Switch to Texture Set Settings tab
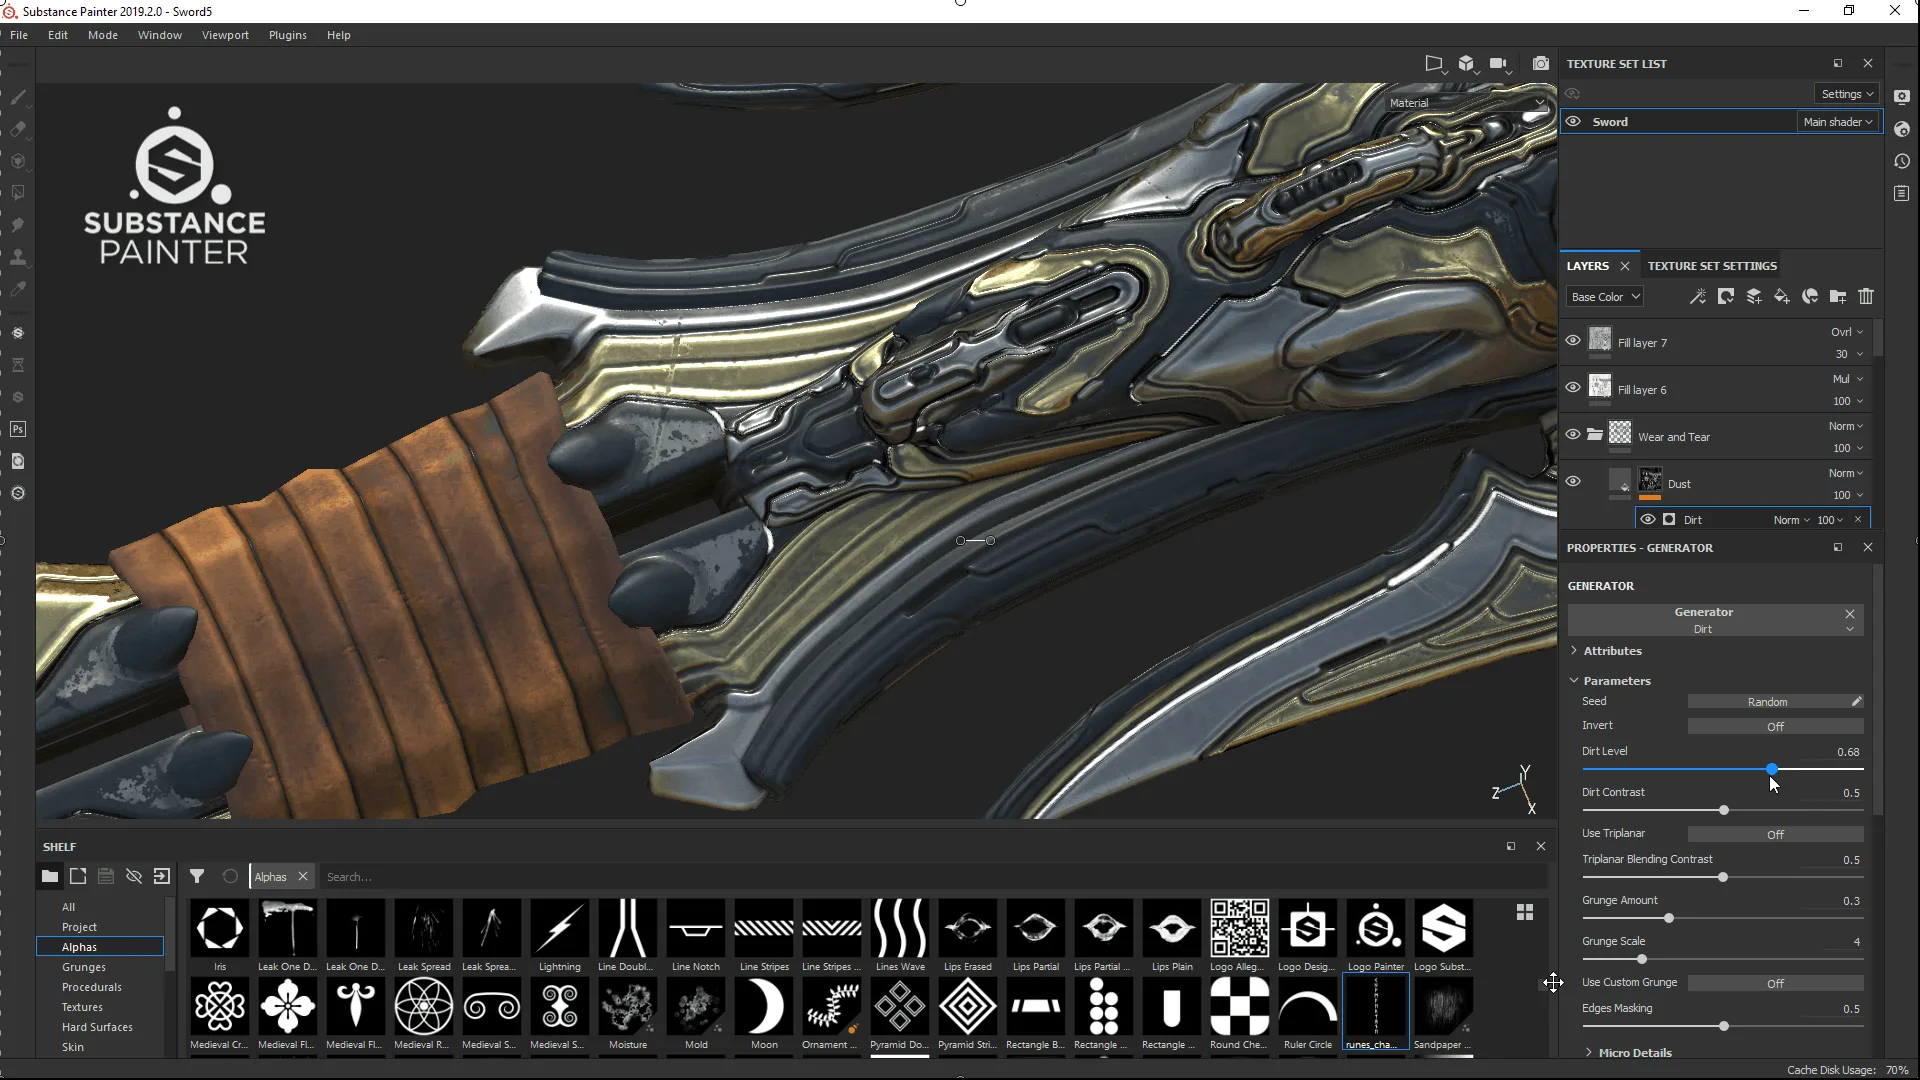 [1712, 266]
